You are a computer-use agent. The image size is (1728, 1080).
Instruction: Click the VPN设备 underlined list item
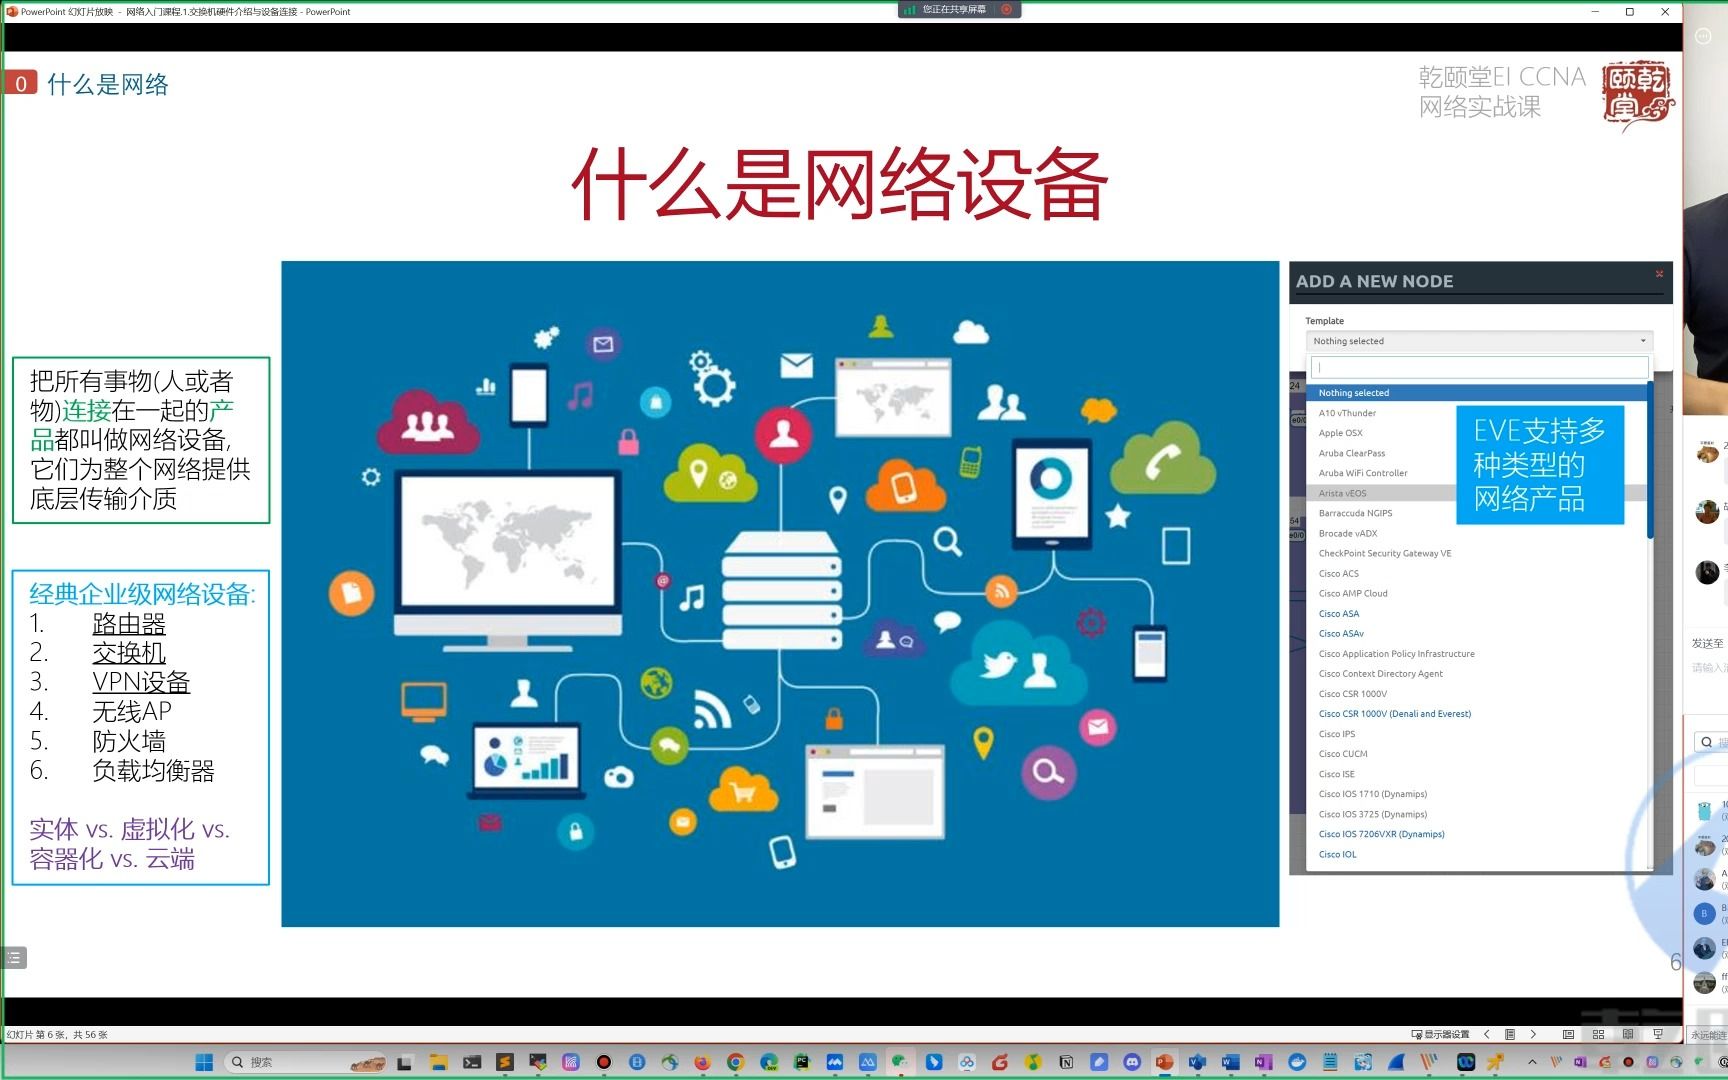tap(141, 682)
